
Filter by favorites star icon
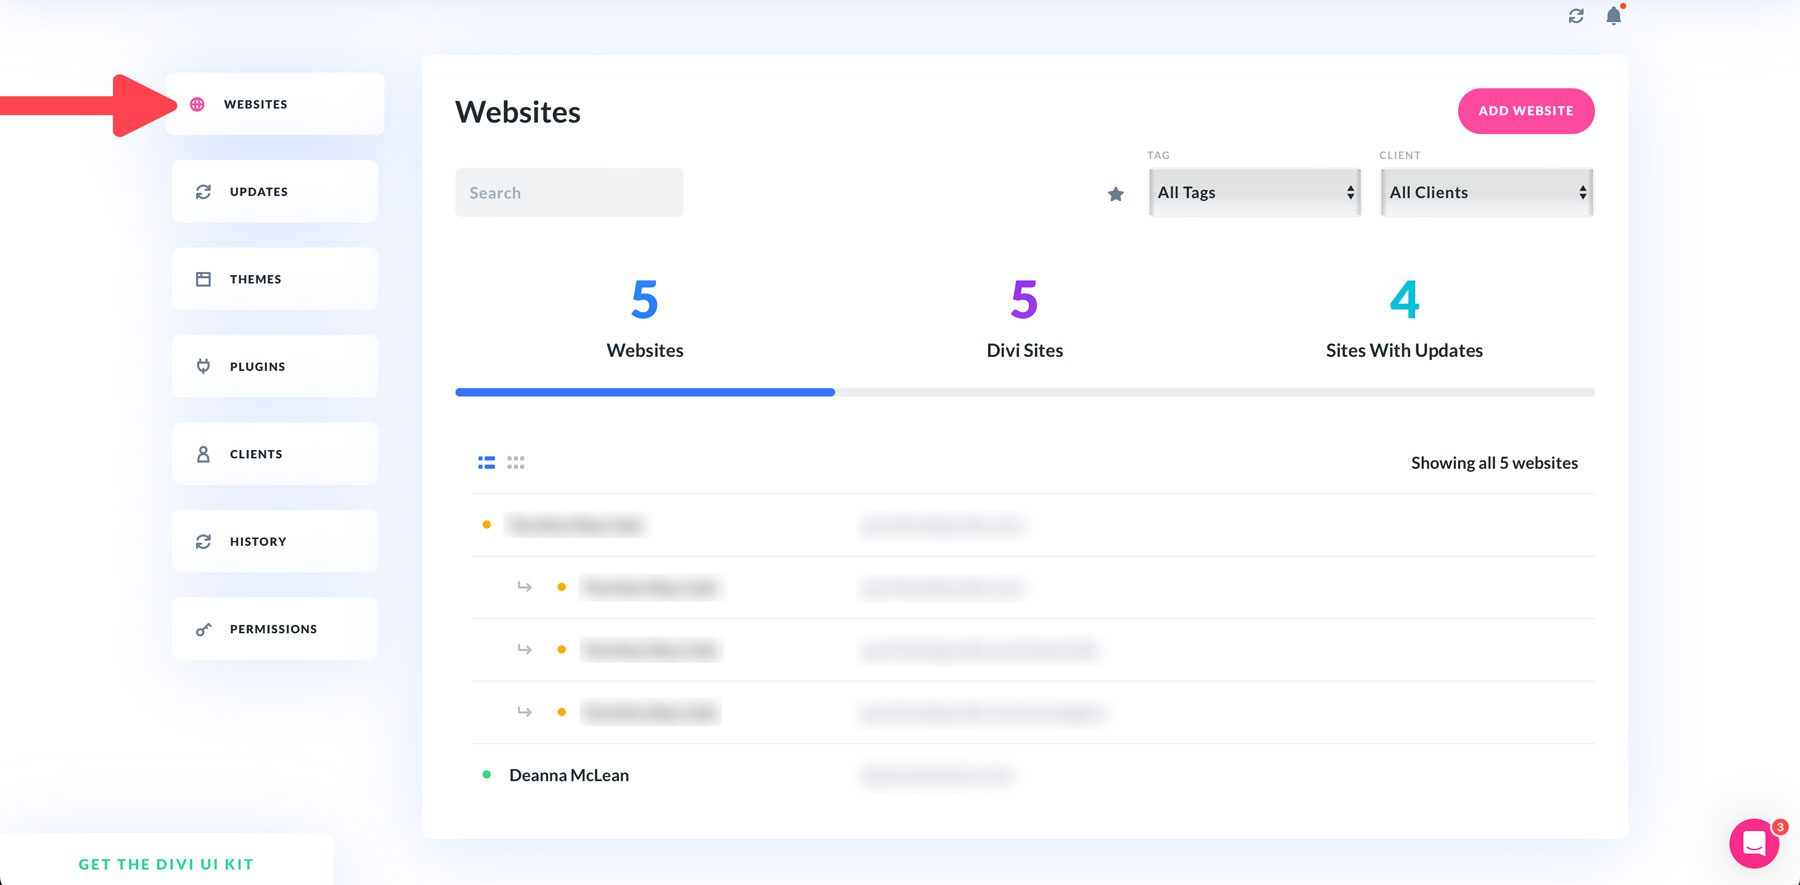pos(1116,194)
